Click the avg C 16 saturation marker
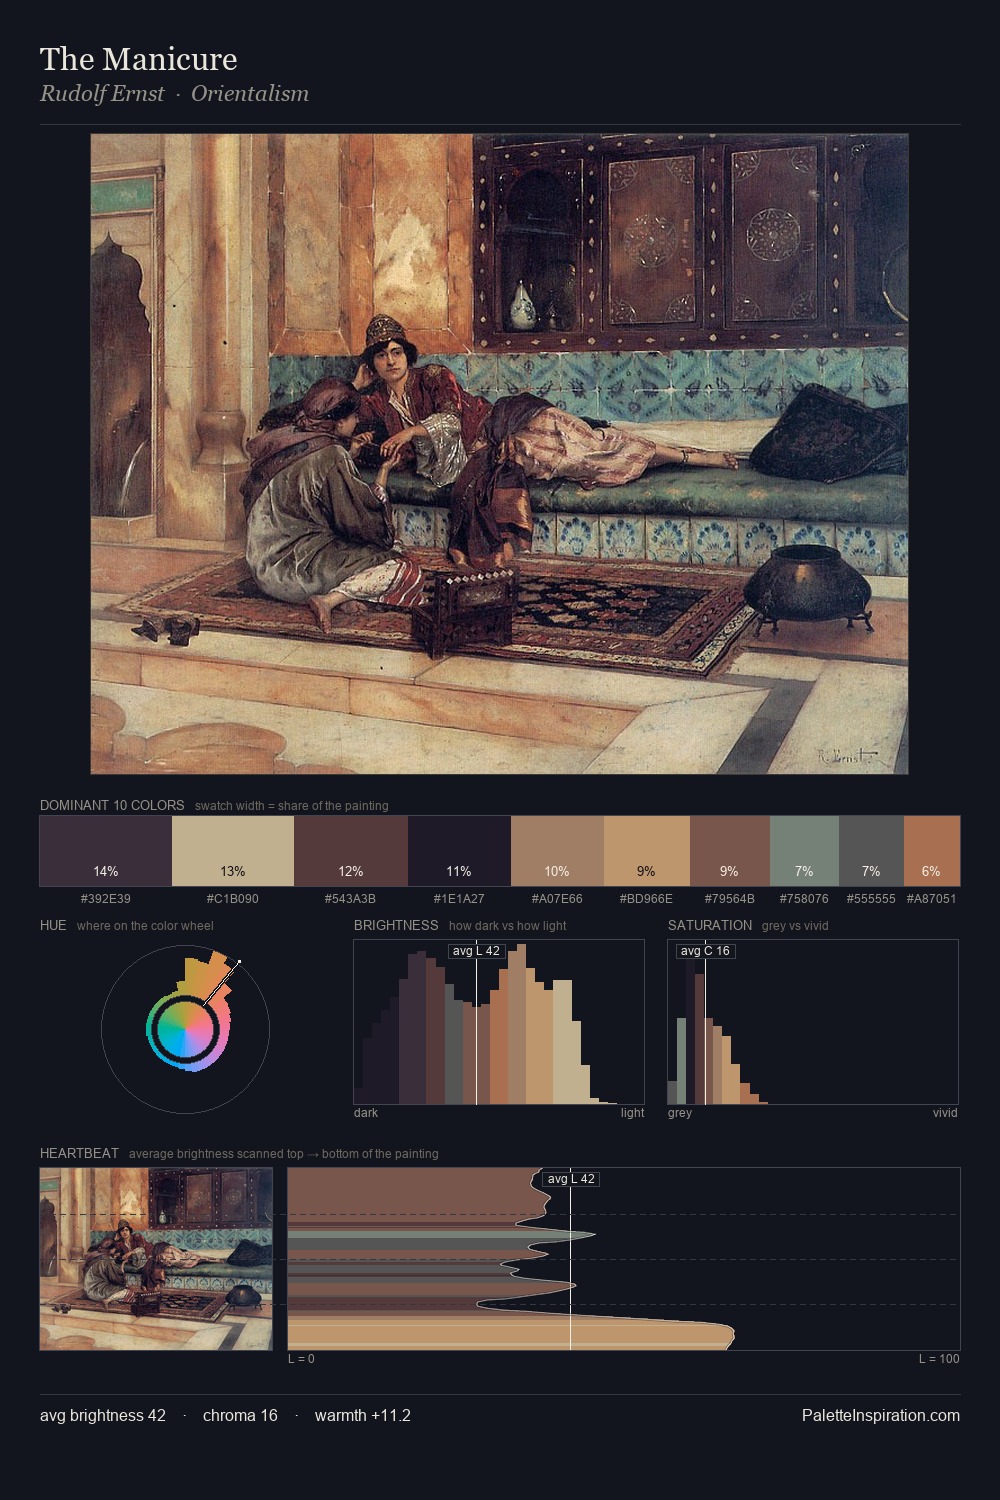The image size is (1000, 1500). point(705,951)
